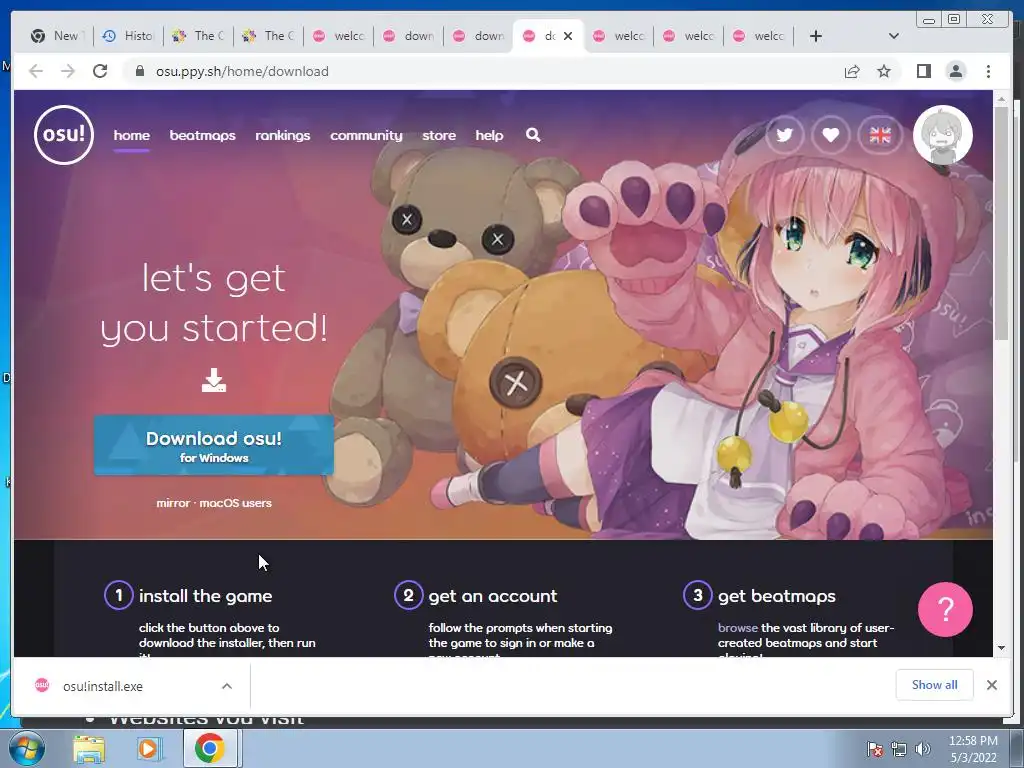Open the community nav menu

click(x=366, y=135)
